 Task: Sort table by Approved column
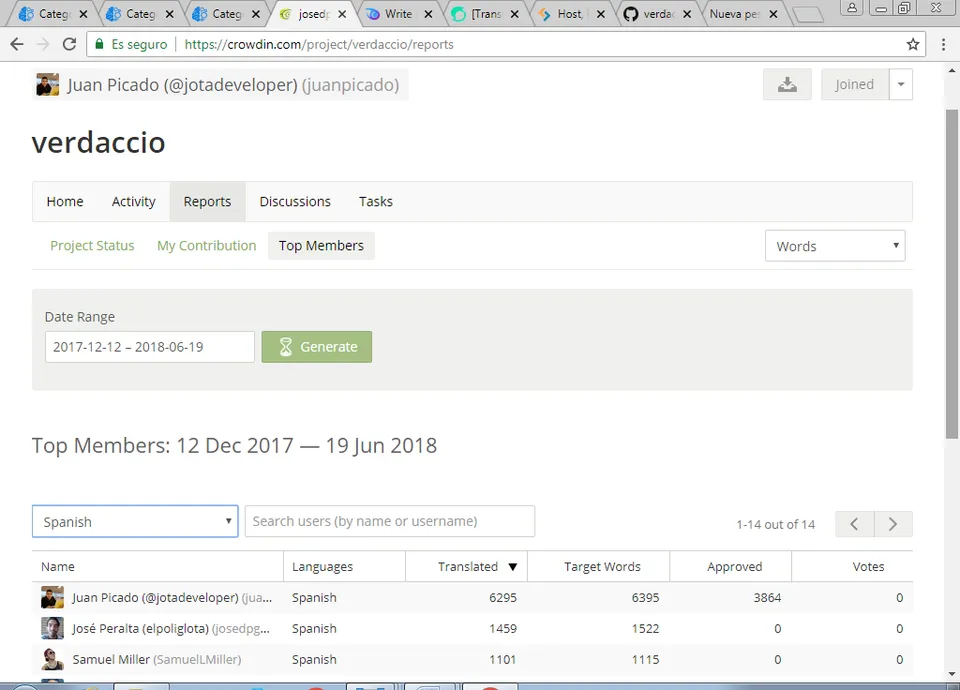(x=735, y=567)
